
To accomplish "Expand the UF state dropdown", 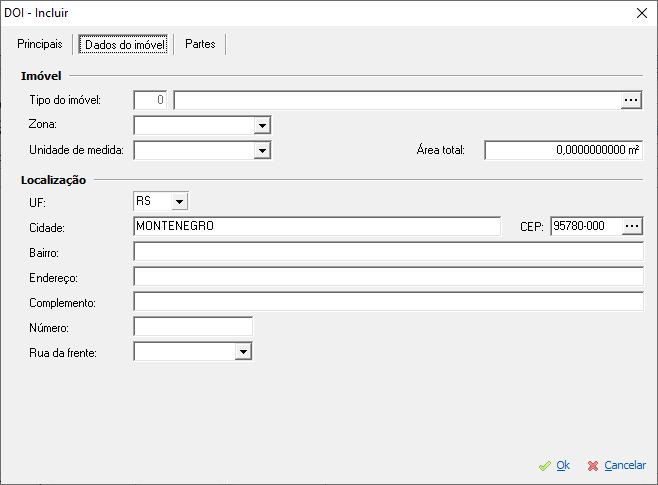I will (x=178, y=202).
